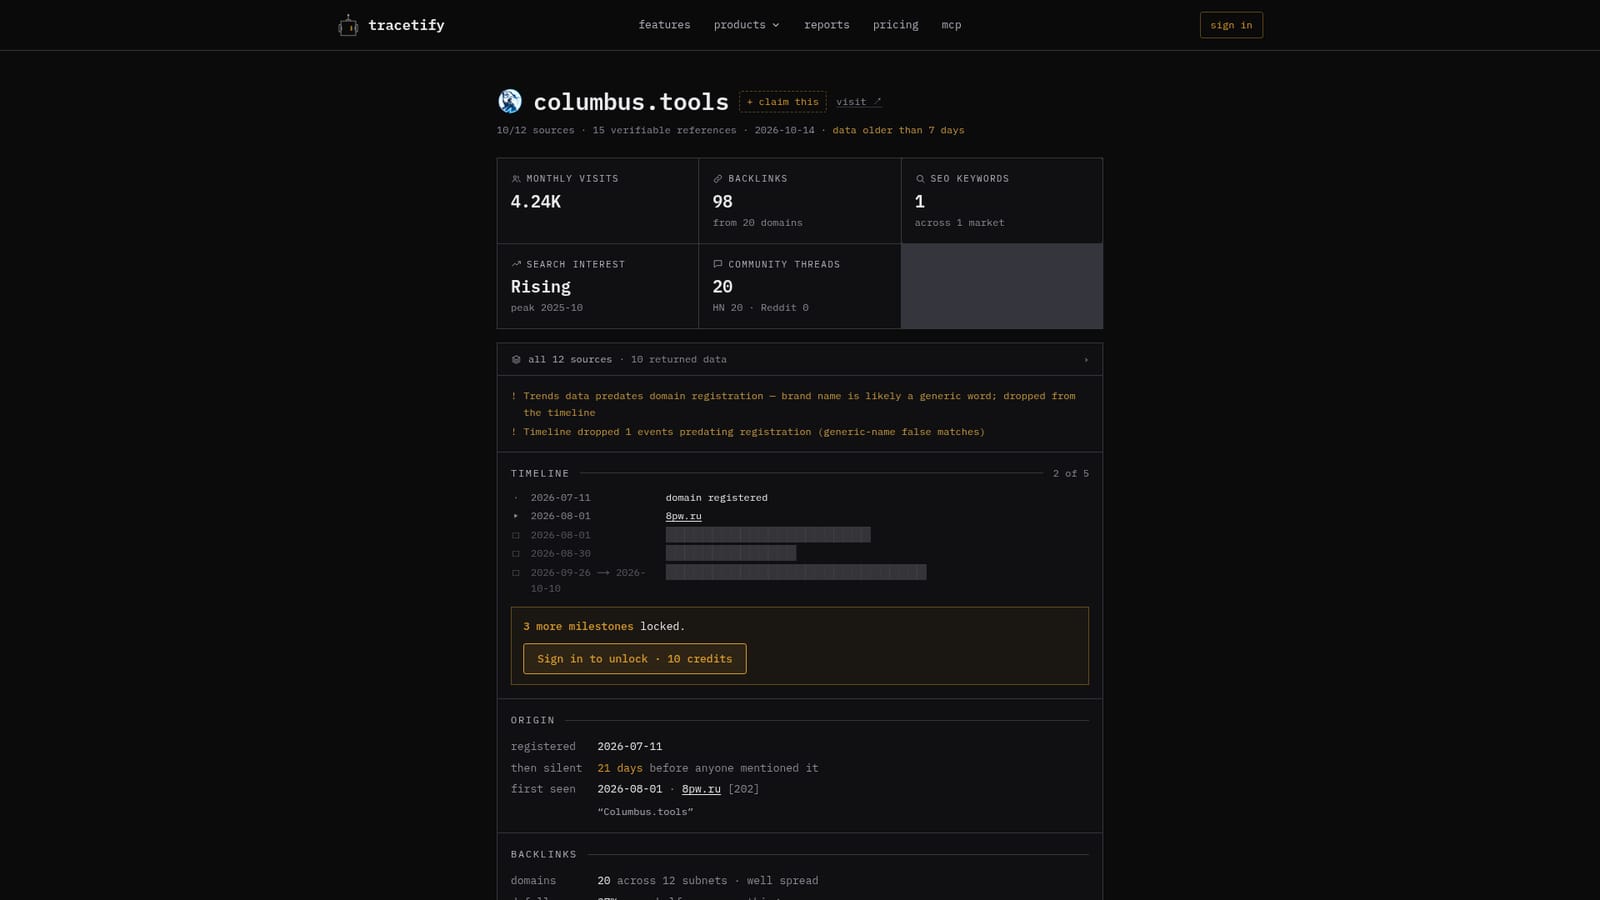
Task: Click the HN 20 · Reddit 0 text
Action: (760, 308)
